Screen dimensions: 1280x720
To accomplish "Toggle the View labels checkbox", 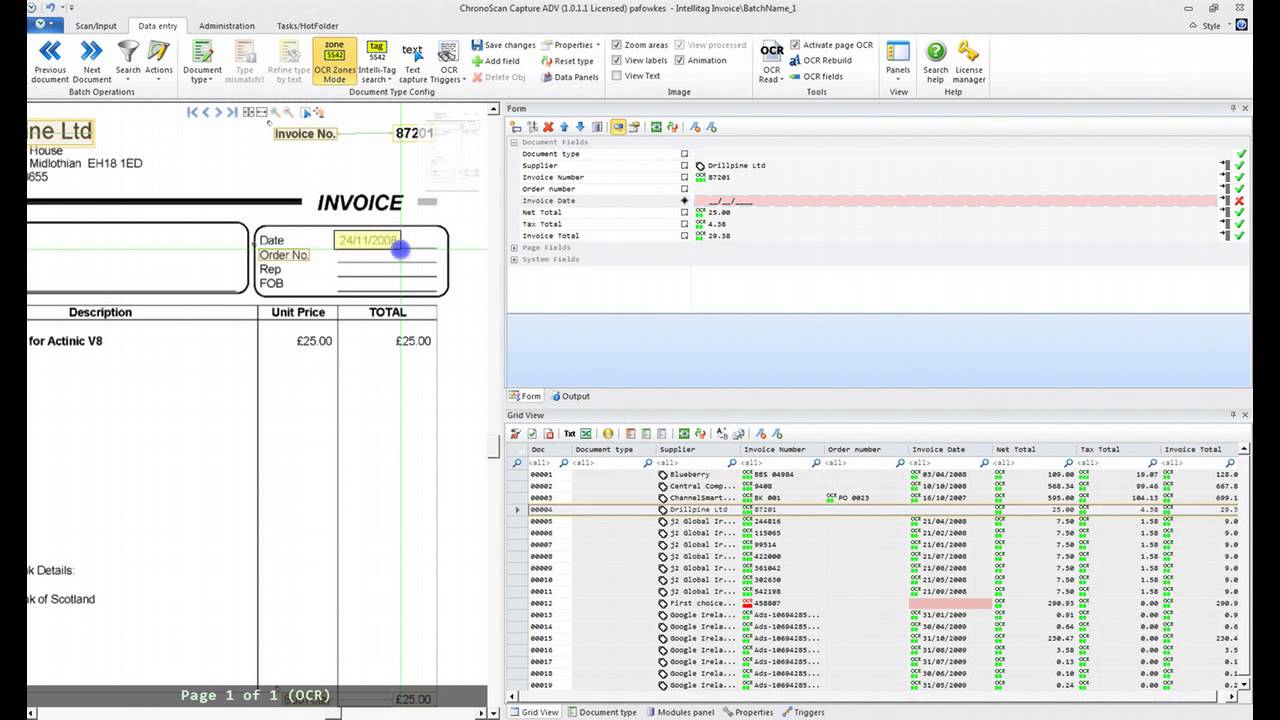I will 617,61.
